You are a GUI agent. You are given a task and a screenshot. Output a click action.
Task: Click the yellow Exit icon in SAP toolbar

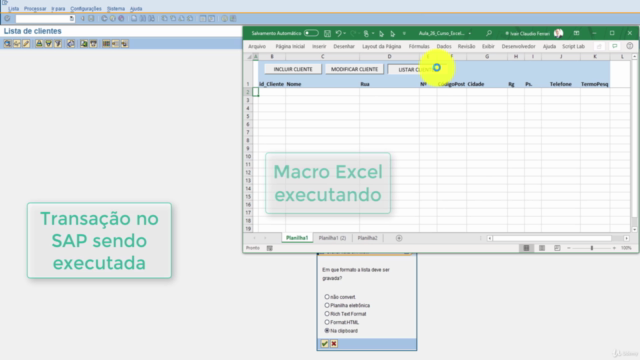pyautogui.click(x=113, y=18)
